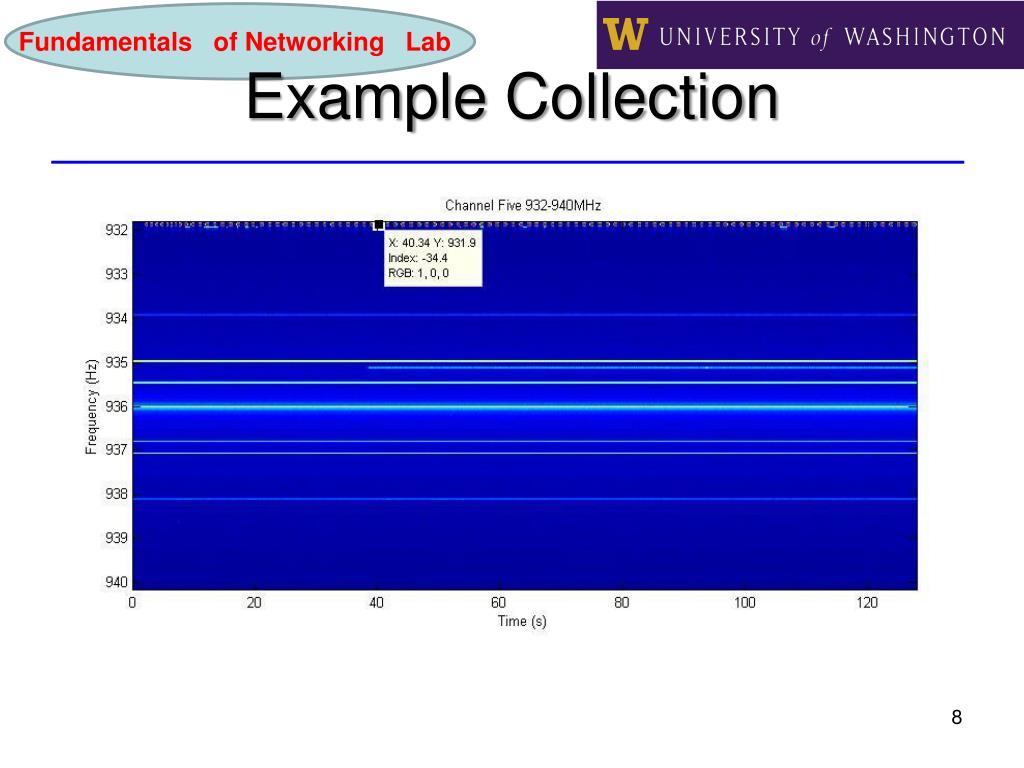The image size is (1024, 768).
Task: Click the y-axis tick label 936
Action: click(116, 406)
